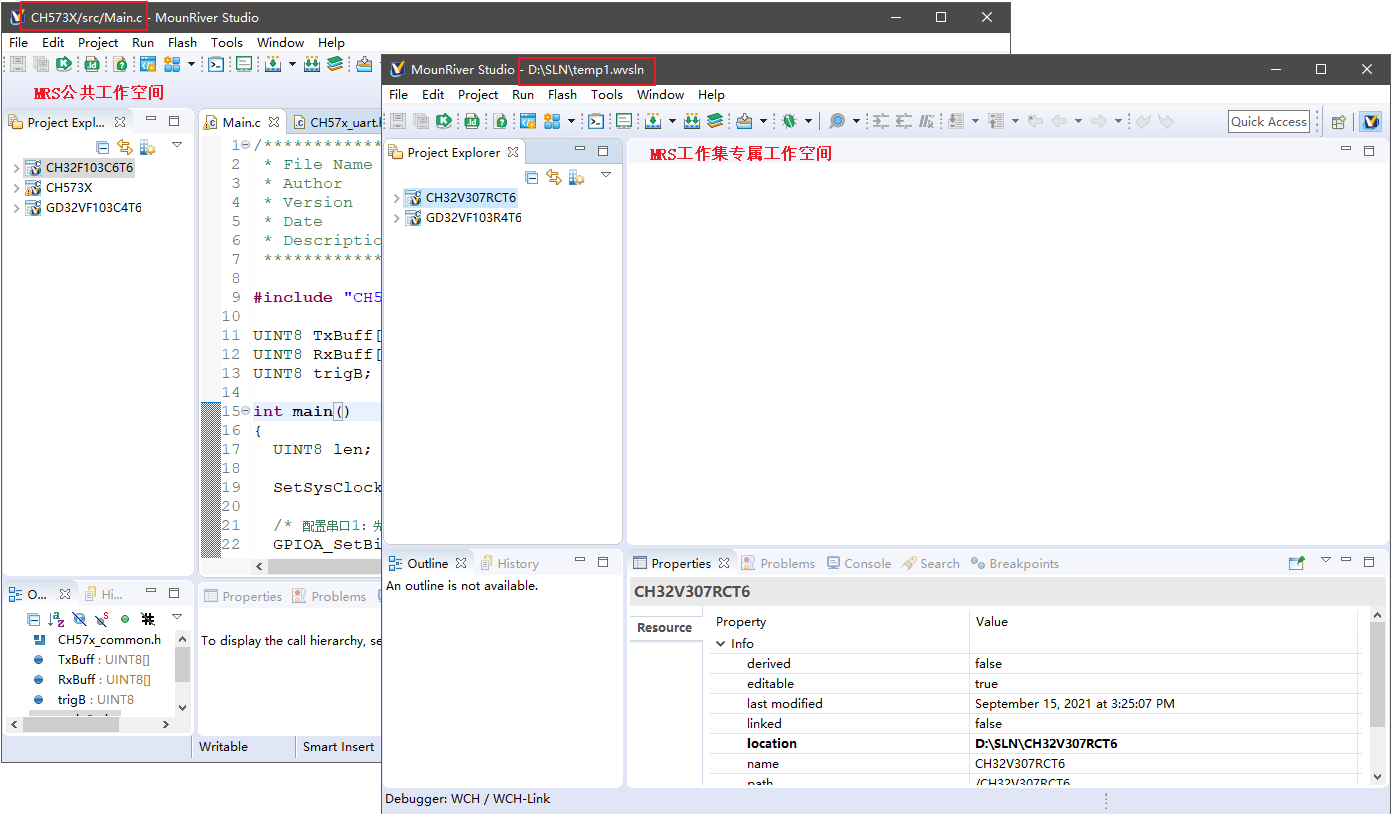Click Open Perspective icon beside Quick Access
This screenshot has height=814, width=1392.
click(1339, 122)
